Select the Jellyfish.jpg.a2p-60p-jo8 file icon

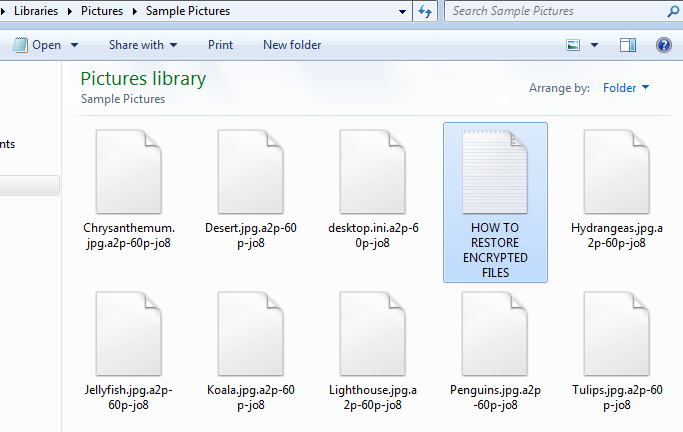[129, 334]
